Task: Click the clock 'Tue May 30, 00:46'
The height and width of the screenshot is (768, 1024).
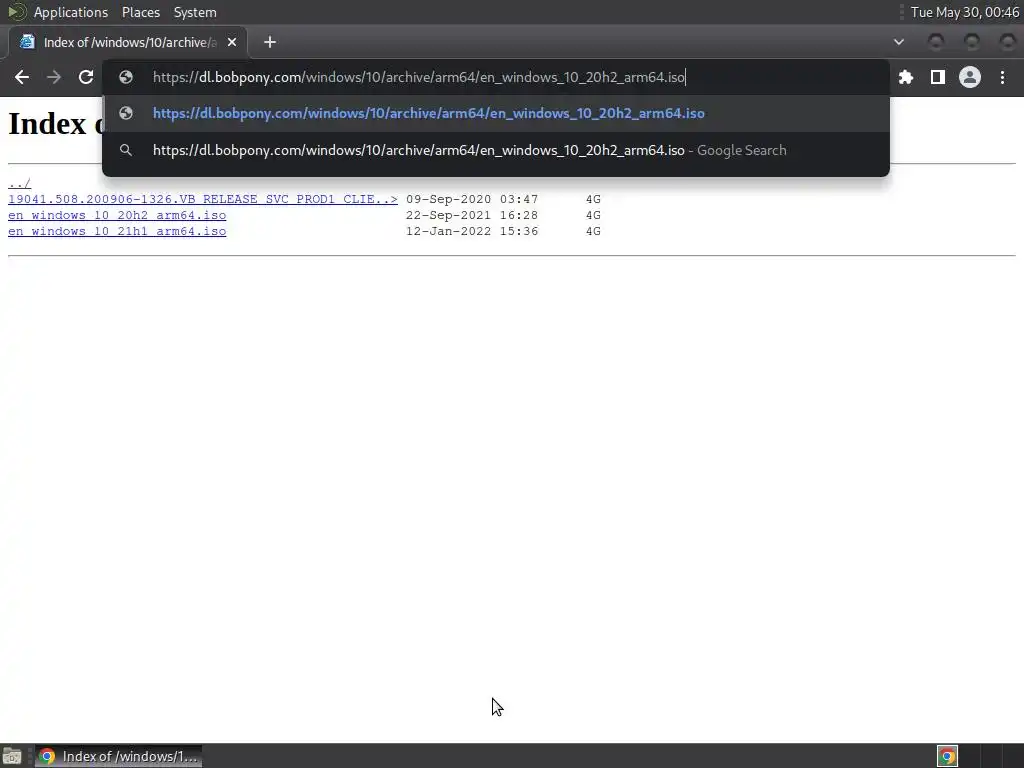Action: (x=965, y=12)
